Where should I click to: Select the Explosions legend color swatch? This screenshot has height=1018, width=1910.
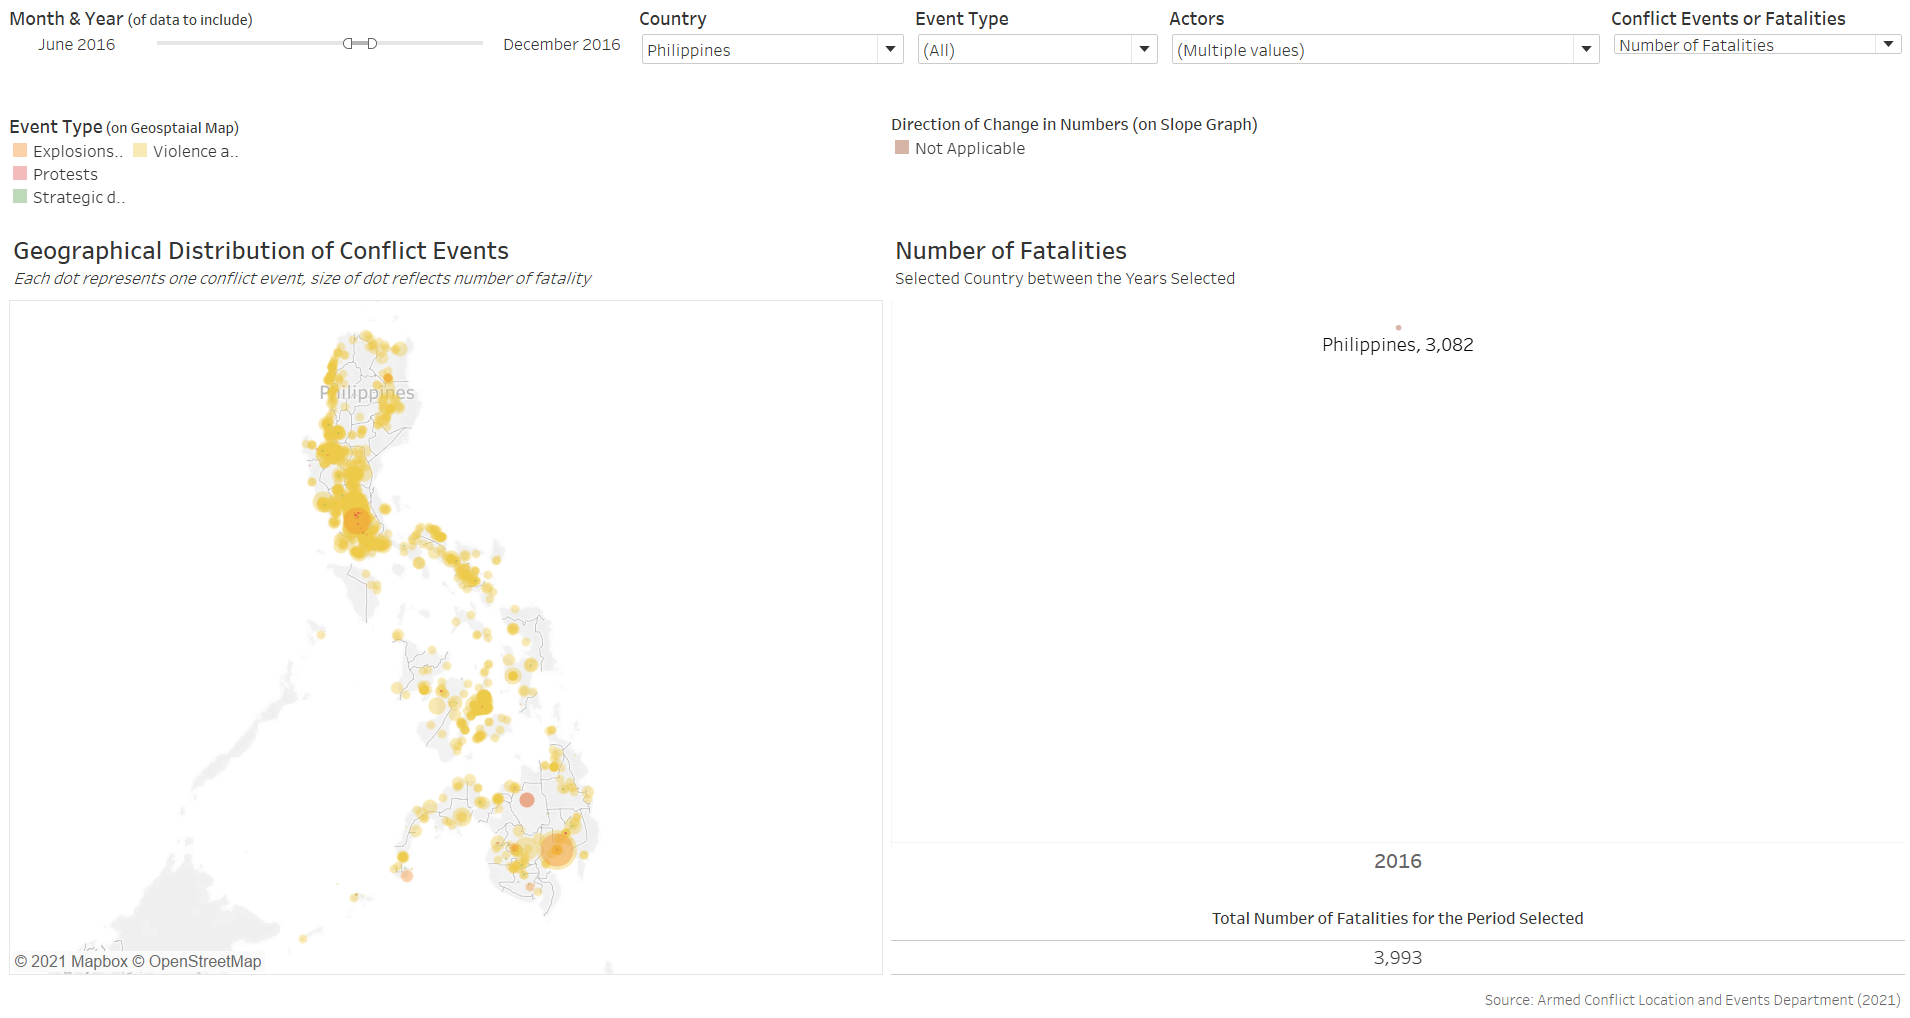click(20, 151)
